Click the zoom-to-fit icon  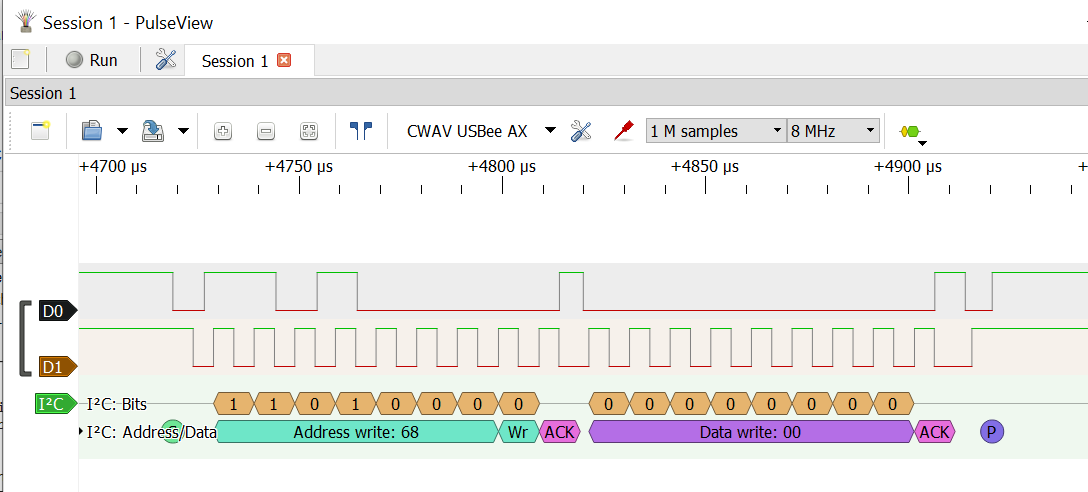click(309, 131)
